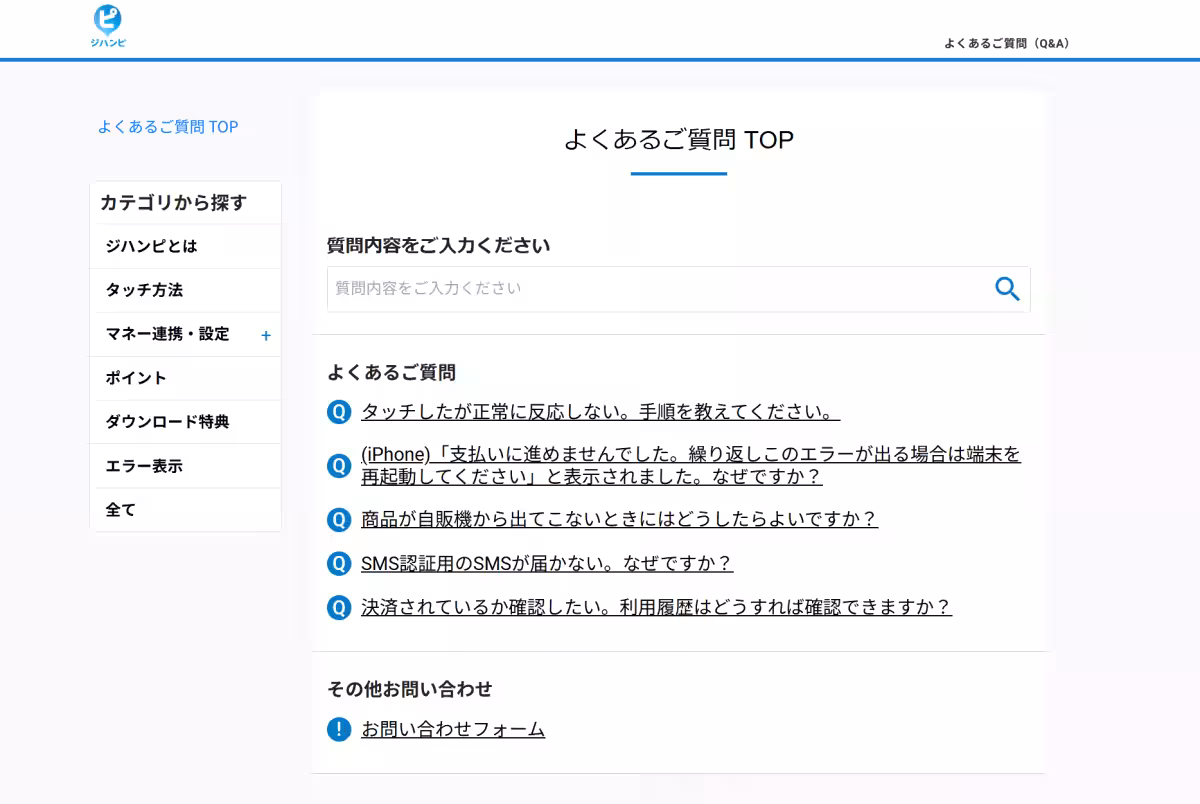This screenshot has height=804, width=1200.
Task: Go to the ポイント category
Action: point(136,378)
